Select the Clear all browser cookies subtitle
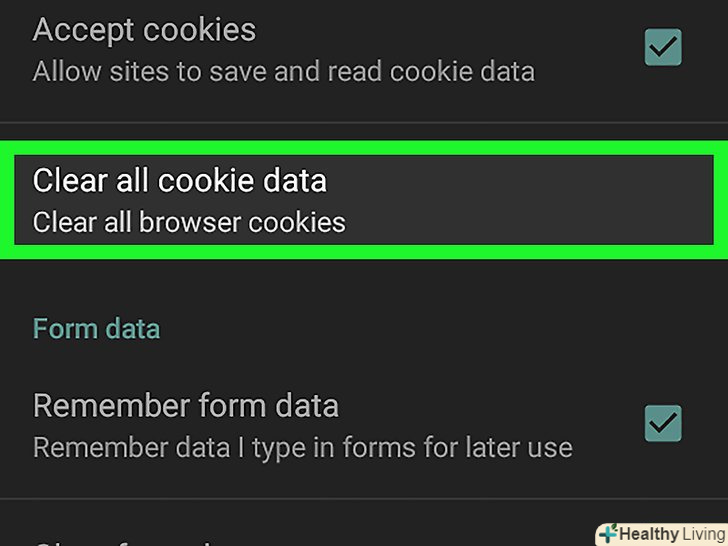 click(189, 222)
